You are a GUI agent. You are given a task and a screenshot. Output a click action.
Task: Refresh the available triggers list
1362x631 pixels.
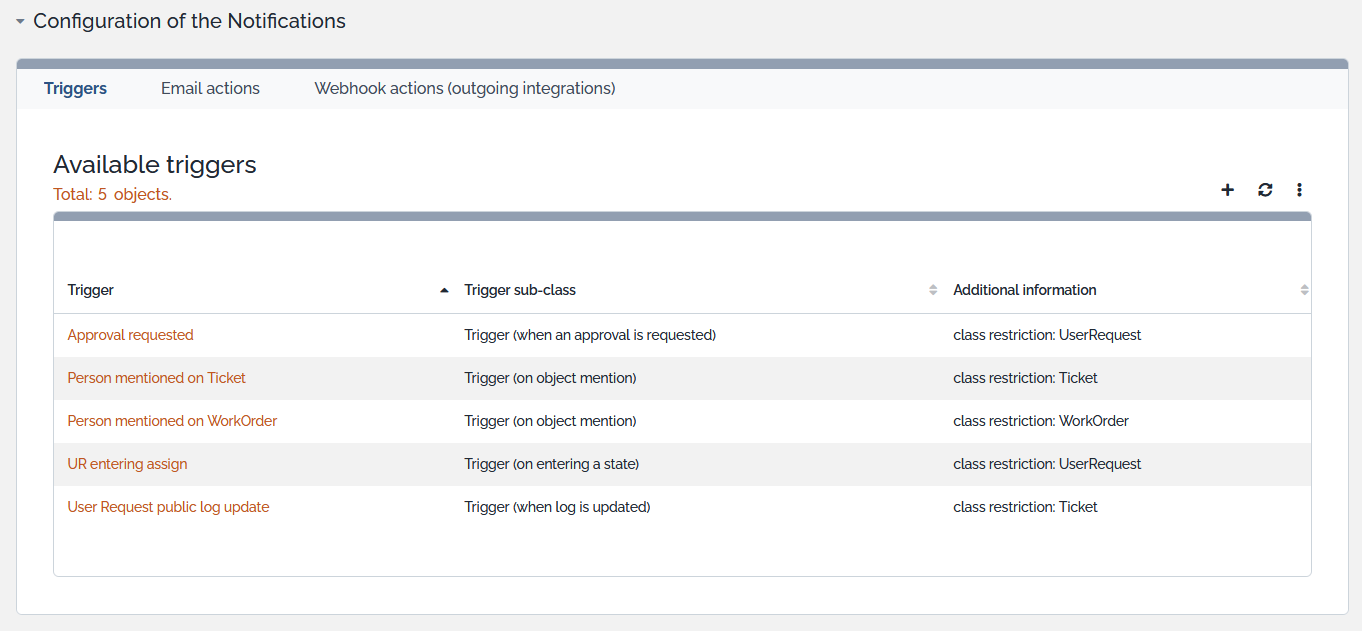coord(1265,190)
